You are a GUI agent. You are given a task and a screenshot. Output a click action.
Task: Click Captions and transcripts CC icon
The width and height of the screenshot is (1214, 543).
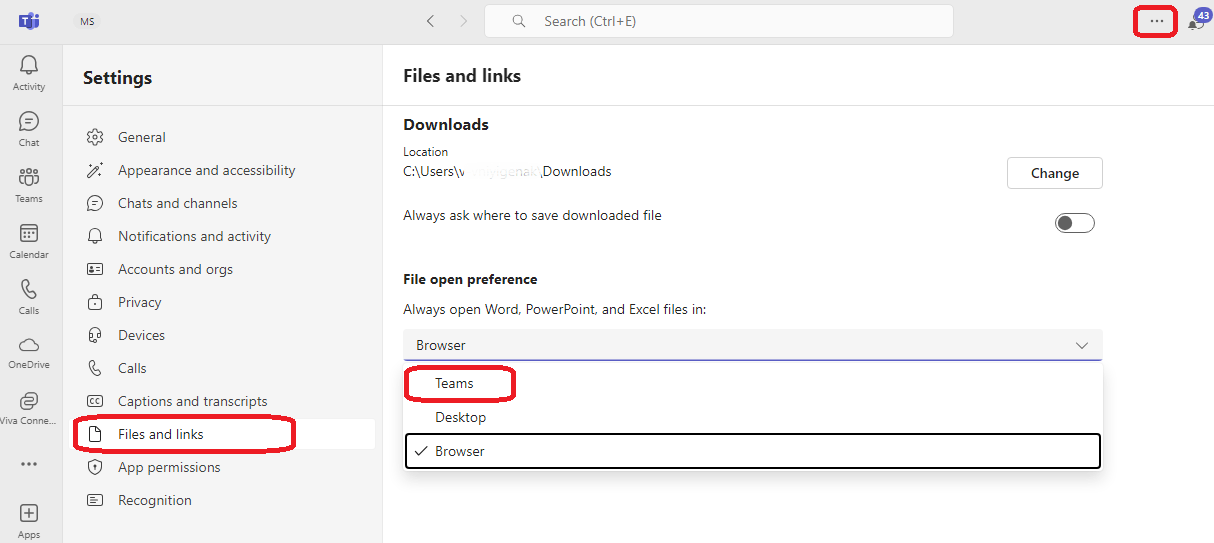tap(95, 401)
